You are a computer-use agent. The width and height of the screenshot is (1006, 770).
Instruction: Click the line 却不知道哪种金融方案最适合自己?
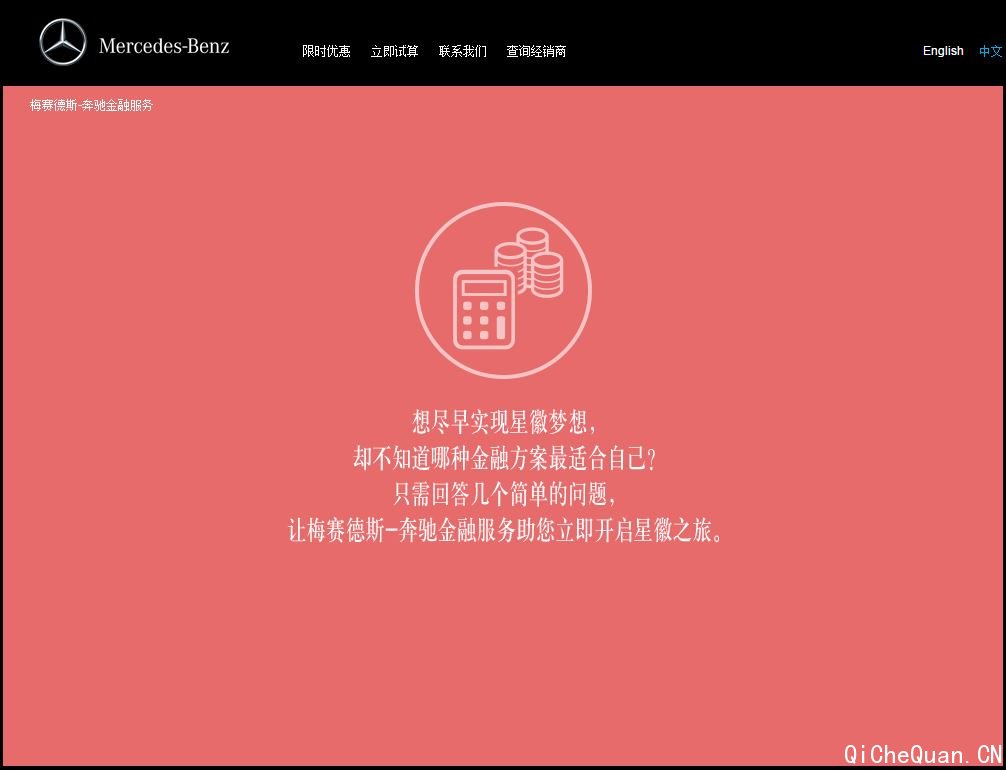(x=504, y=459)
